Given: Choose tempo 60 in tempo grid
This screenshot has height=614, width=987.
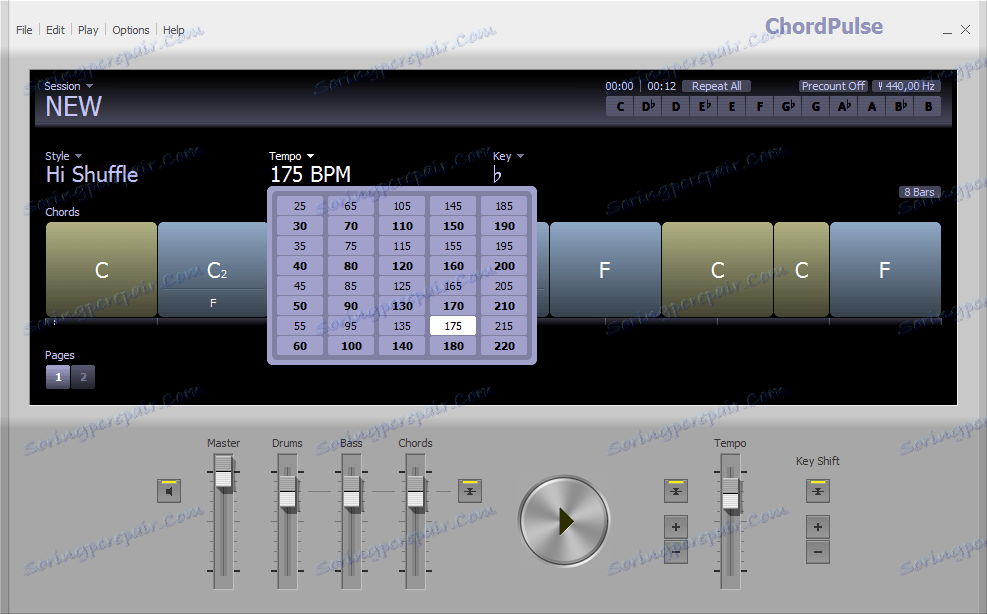Looking at the screenshot, I should coord(300,346).
